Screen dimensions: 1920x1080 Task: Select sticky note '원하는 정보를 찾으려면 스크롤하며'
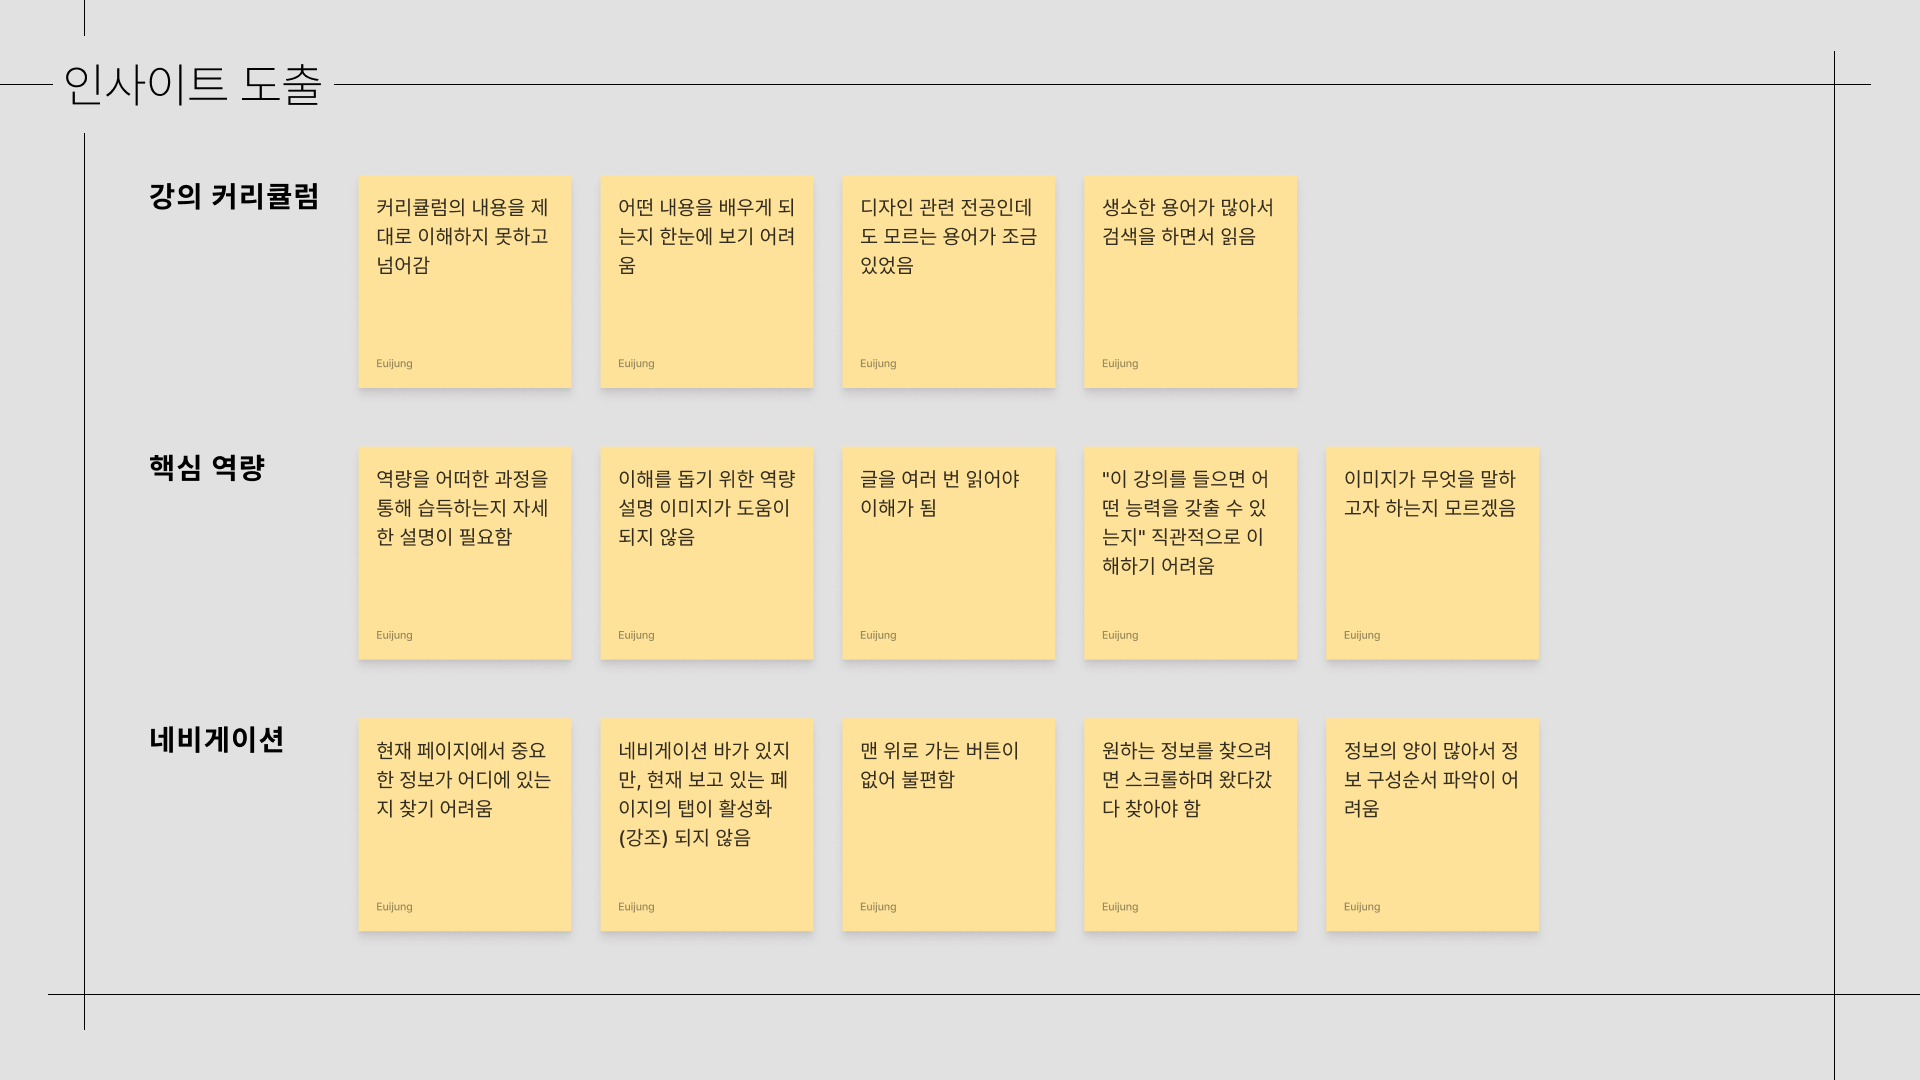[1190, 825]
